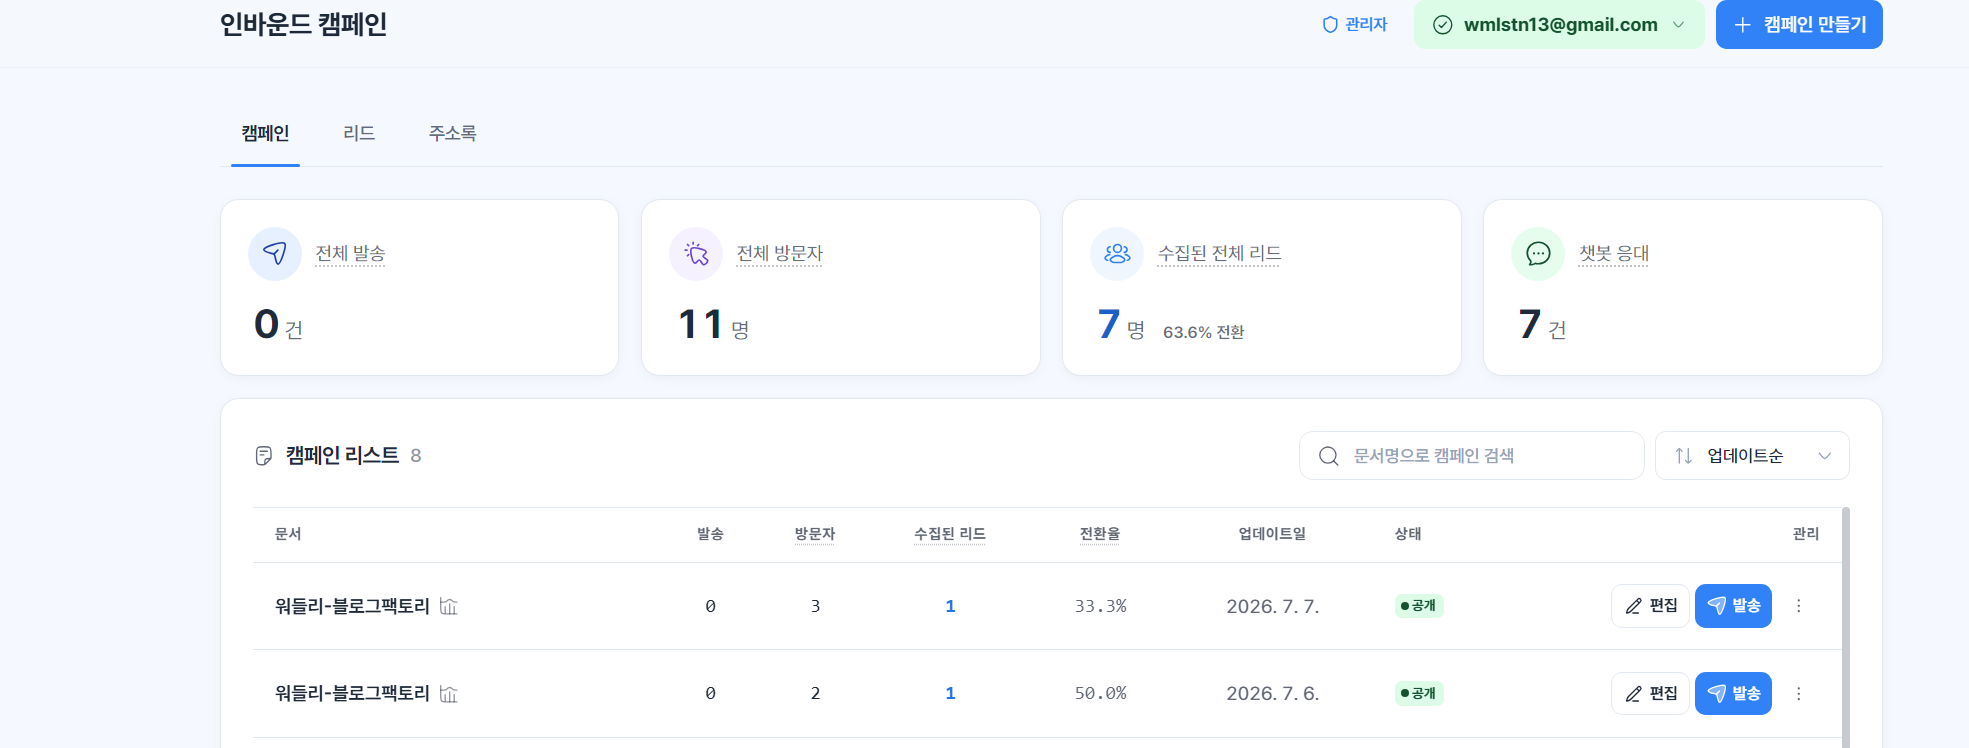Click the 챗봇 응대 label

[1614, 254]
